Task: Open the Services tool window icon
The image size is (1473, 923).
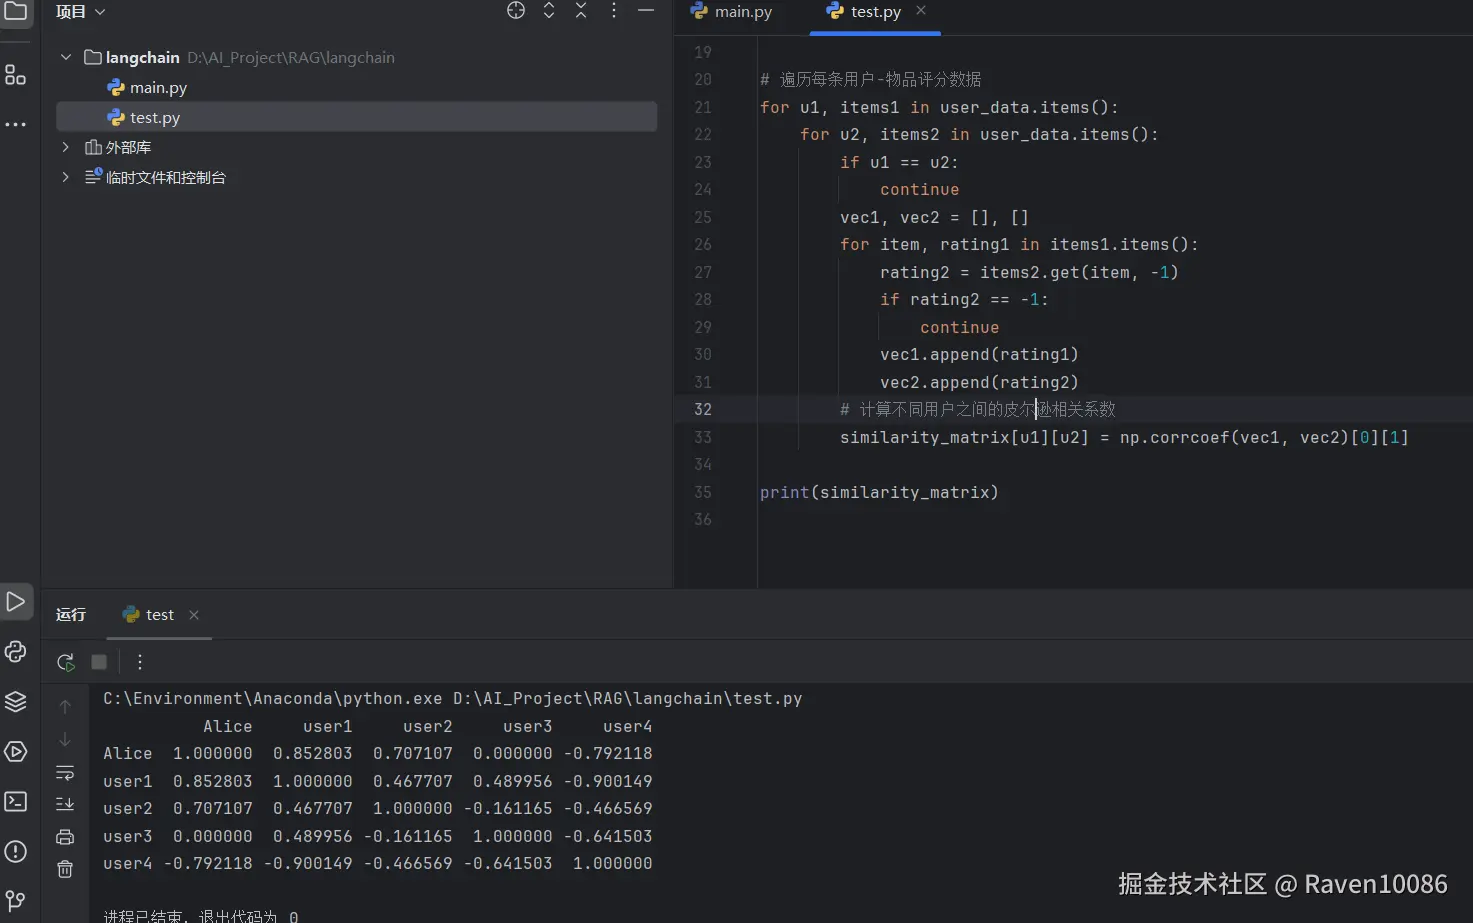Action: [16, 752]
